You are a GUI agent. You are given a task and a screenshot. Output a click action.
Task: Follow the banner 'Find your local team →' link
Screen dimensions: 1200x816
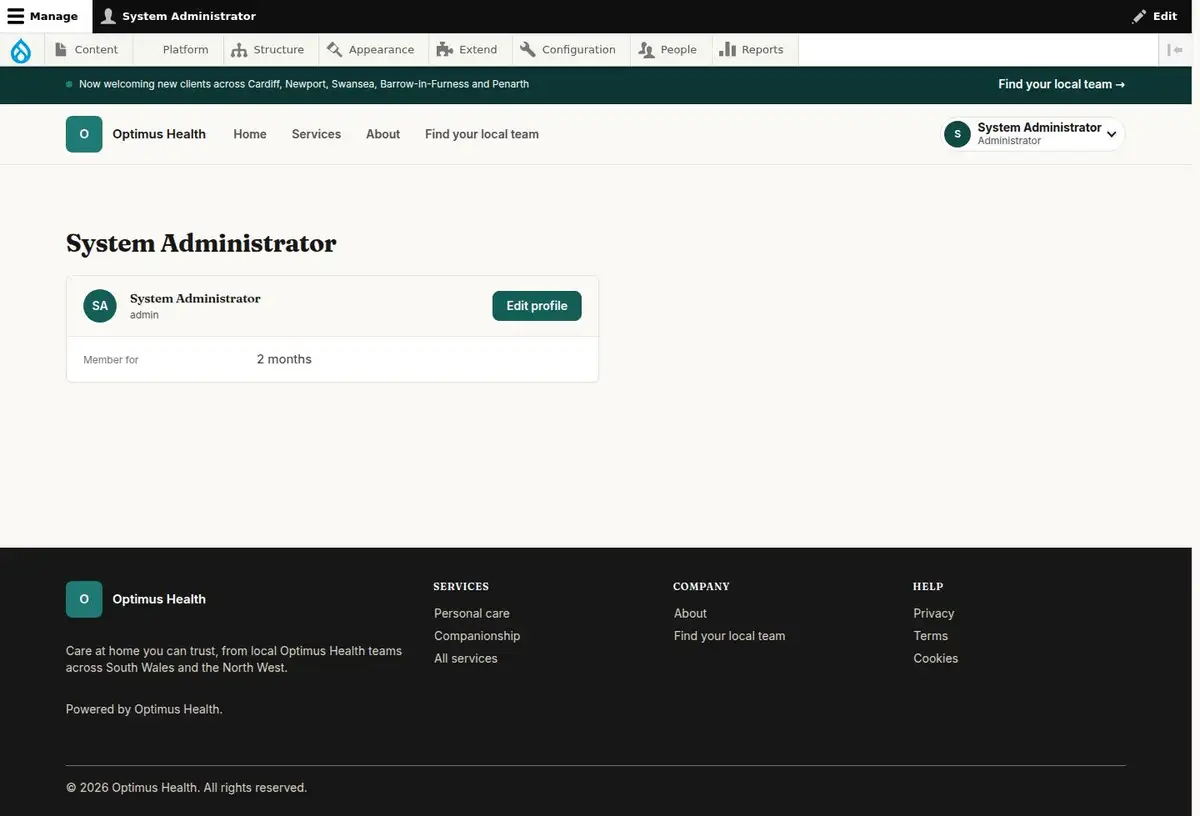coord(1061,84)
